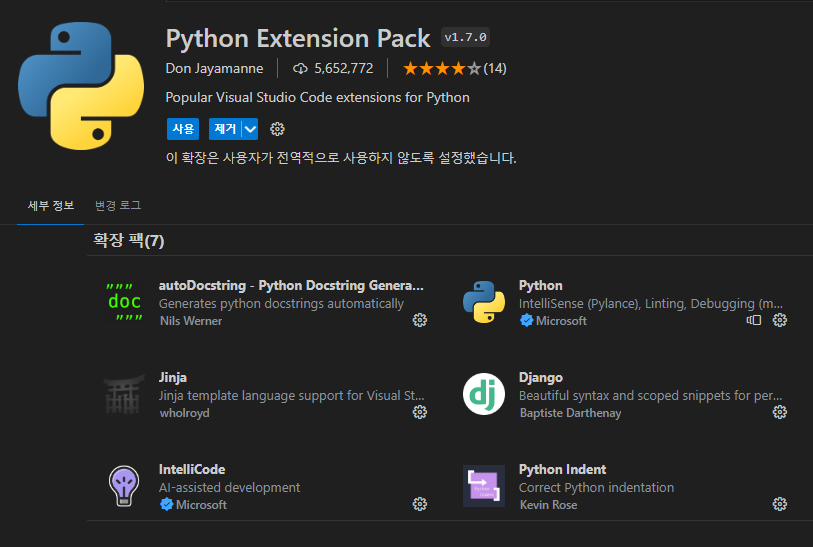Click publisher name Baptiste Darthenay
813x547 pixels.
[x=570, y=413]
